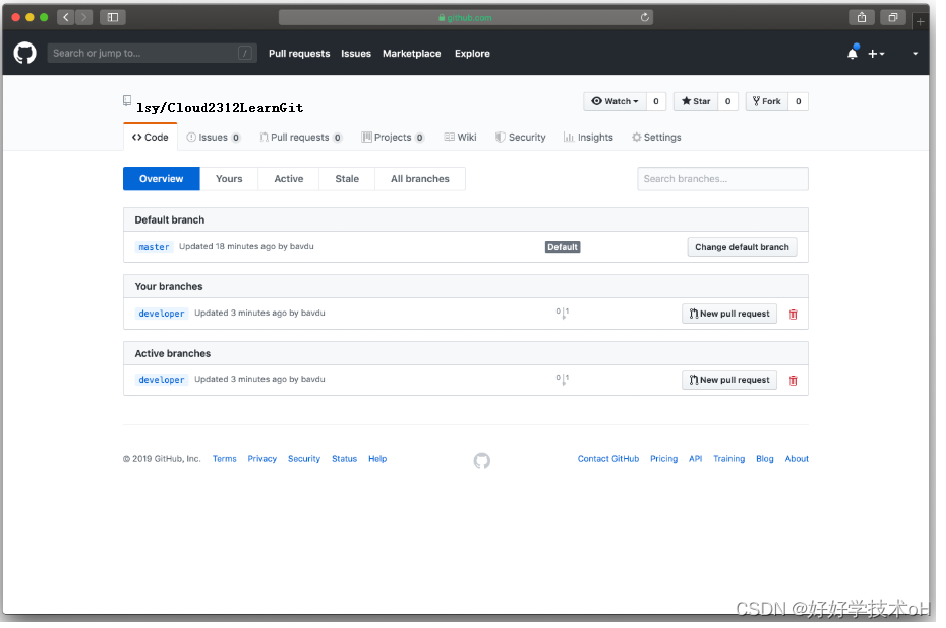
Task: Switch to the Projects tab
Action: [x=392, y=138]
